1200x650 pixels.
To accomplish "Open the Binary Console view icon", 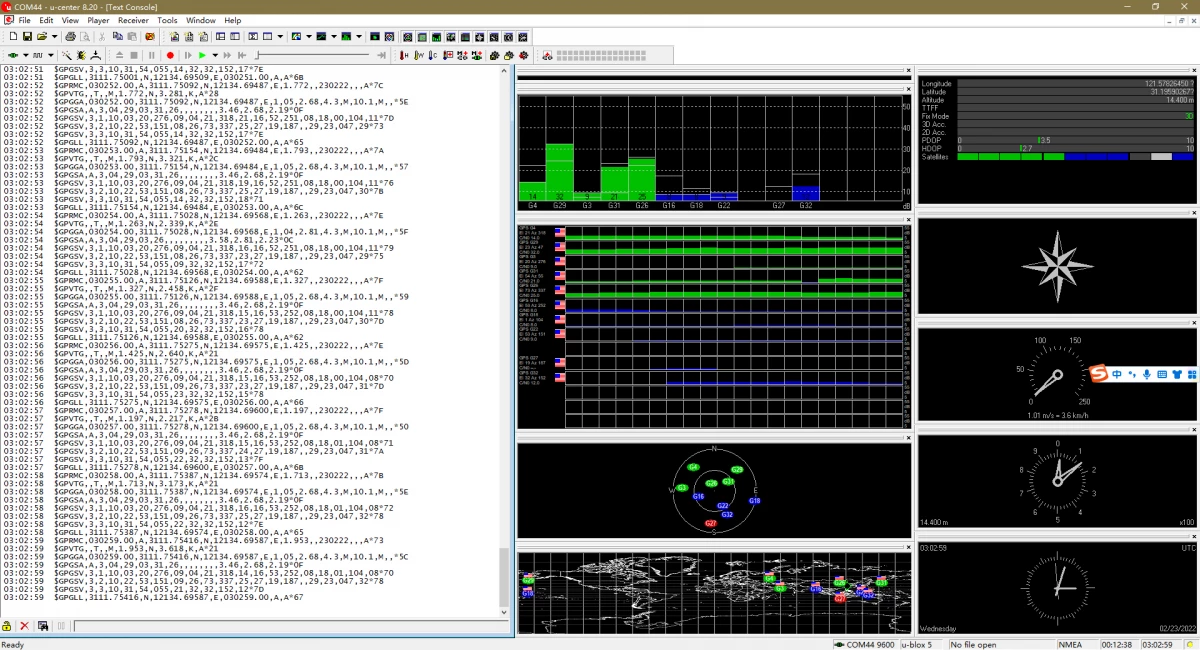I will tap(189, 37).
